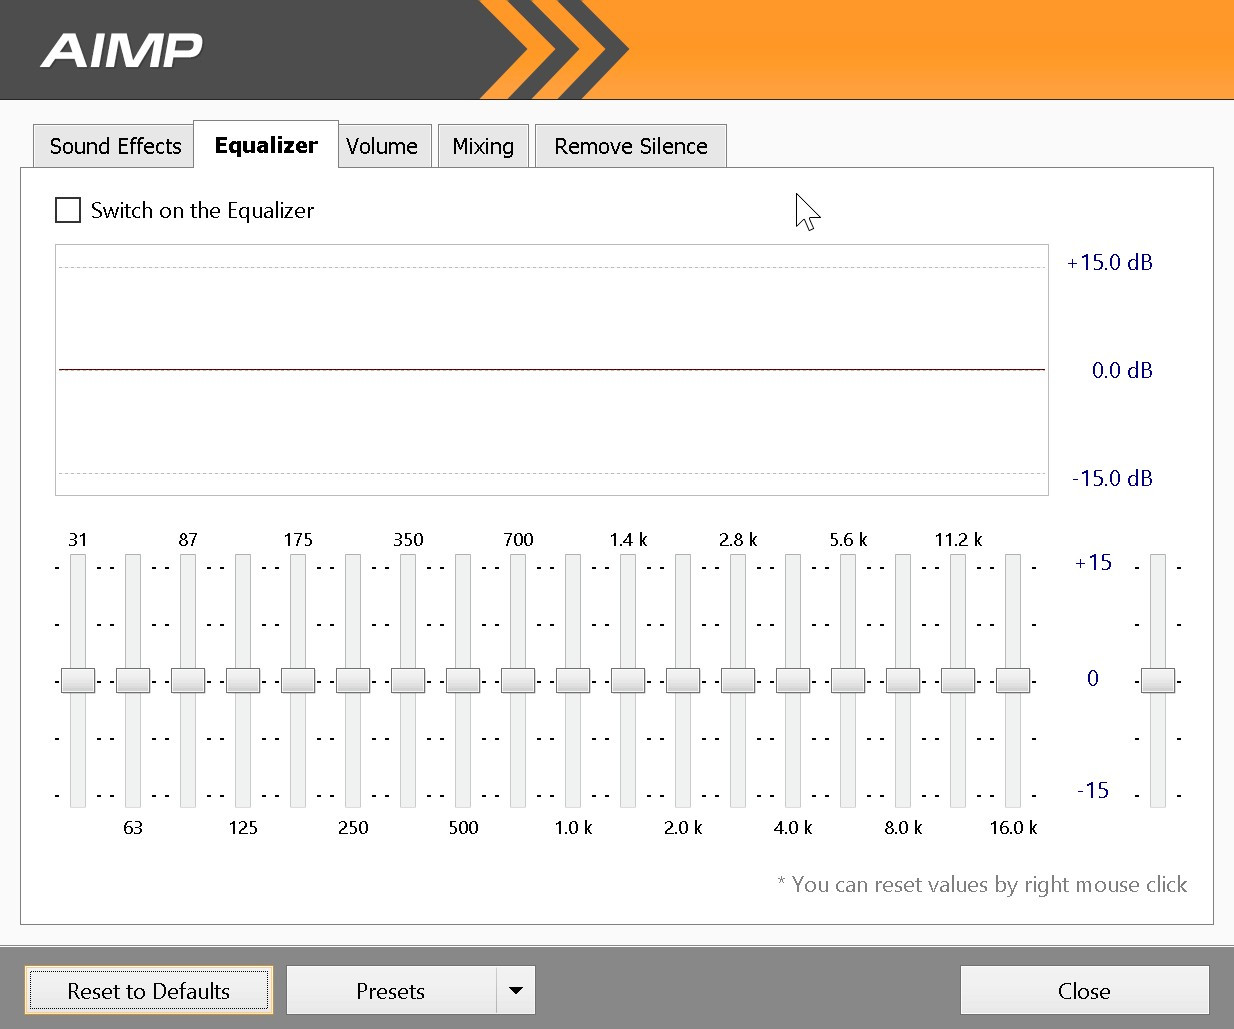Click the preamp slider at far right
This screenshot has width=1234, height=1029.
click(x=1158, y=680)
